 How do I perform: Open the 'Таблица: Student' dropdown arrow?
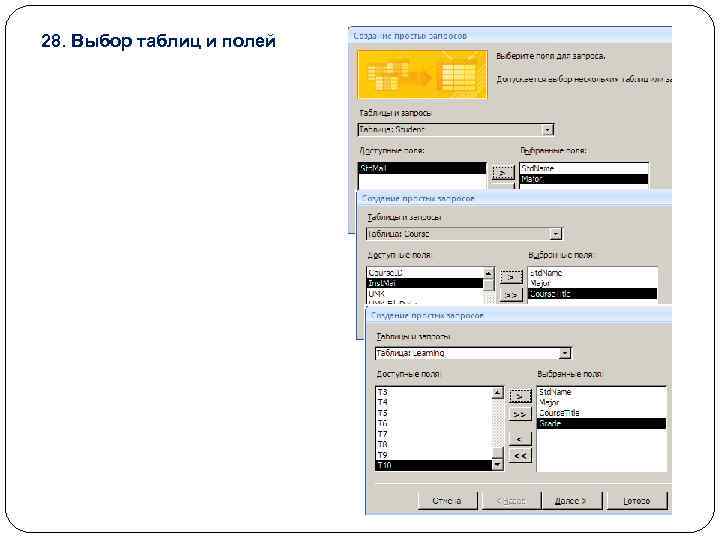point(547,130)
